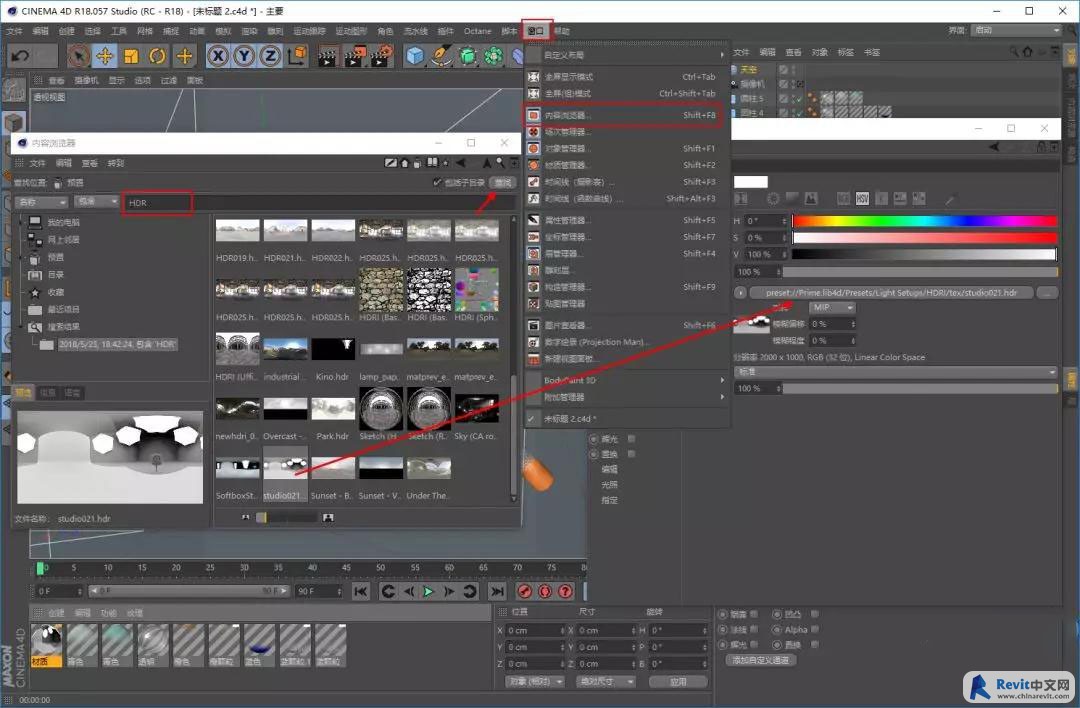Open size mode dropdown in coordinates
The width and height of the screenshot is (1080, 708).
[x=607, y=681]
